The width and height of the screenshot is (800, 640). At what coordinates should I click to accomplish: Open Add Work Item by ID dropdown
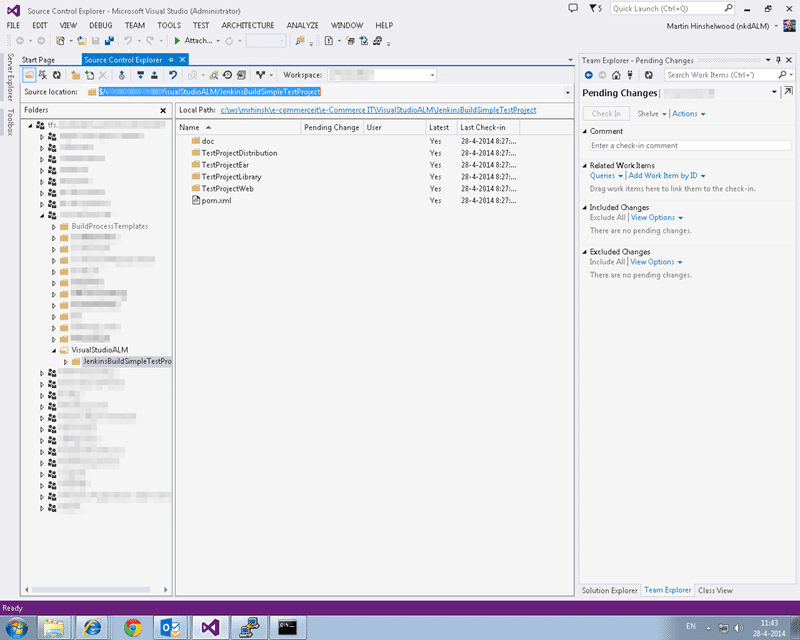click(x=667, y=176)
